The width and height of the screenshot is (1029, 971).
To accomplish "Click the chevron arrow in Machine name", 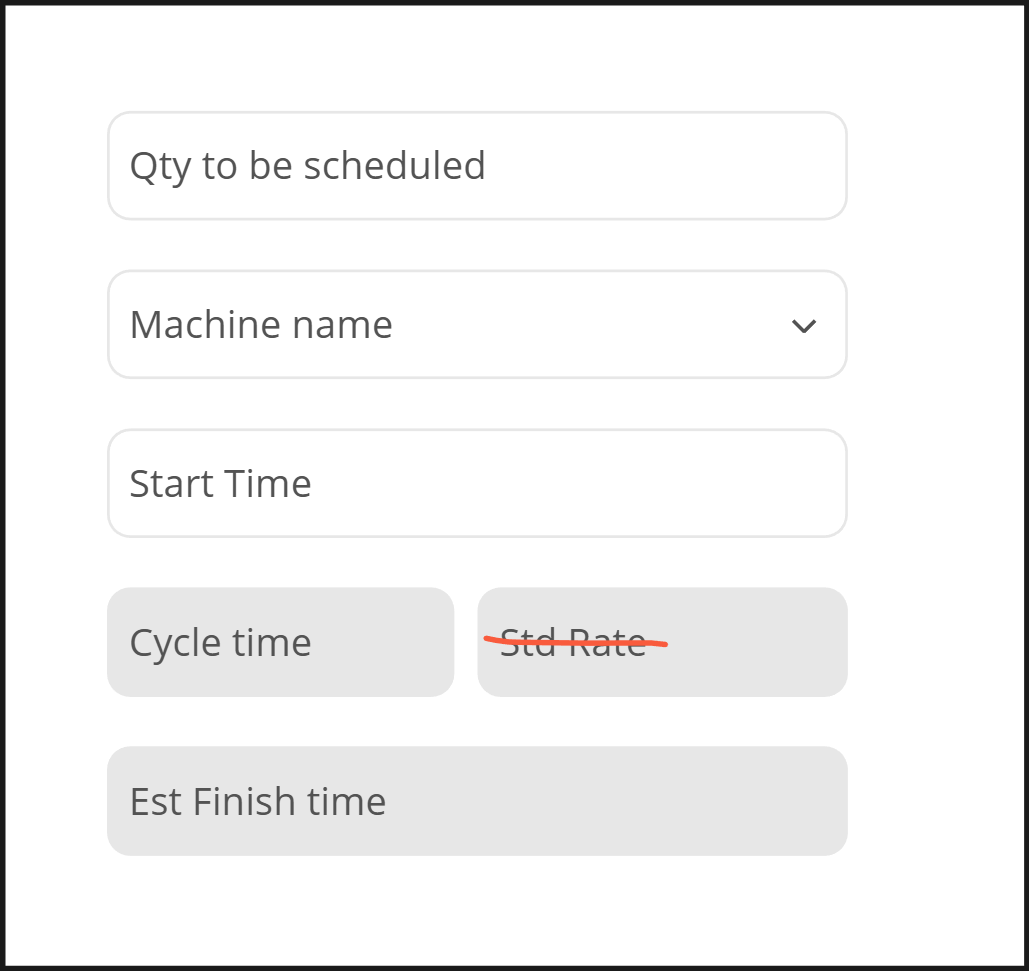I will 804,326.
